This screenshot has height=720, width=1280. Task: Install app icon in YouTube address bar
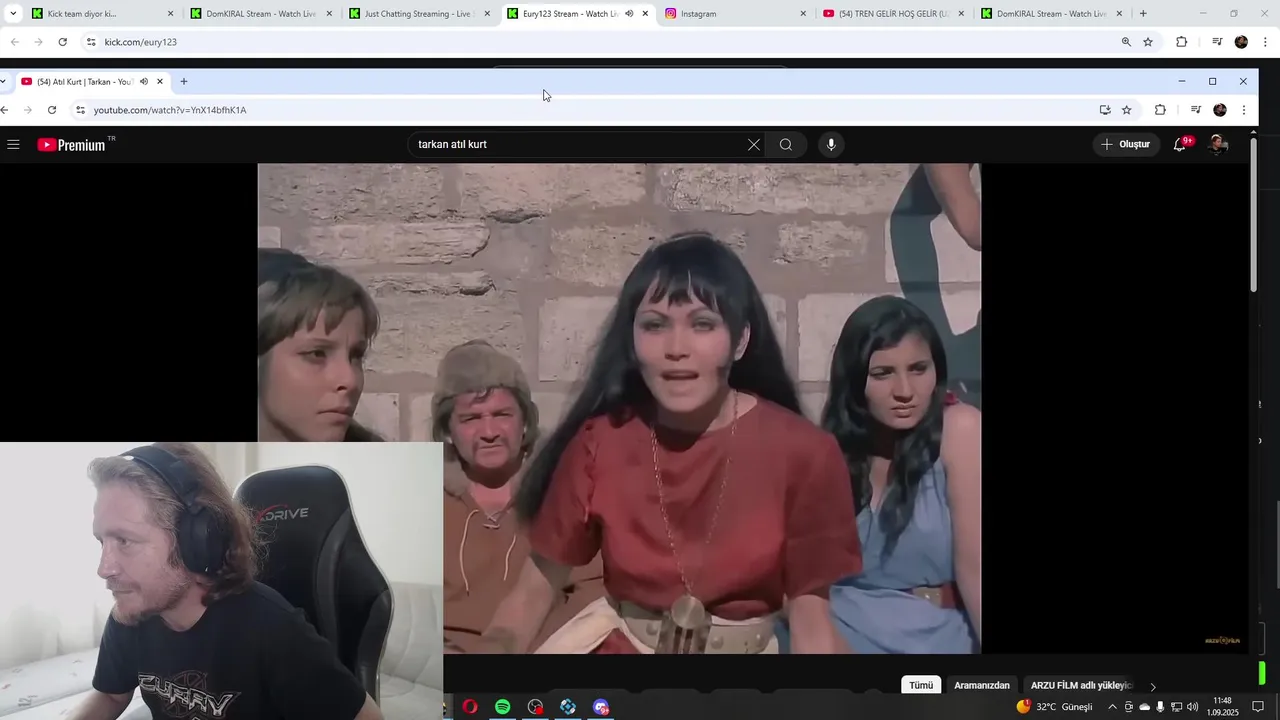point(1105,110)
